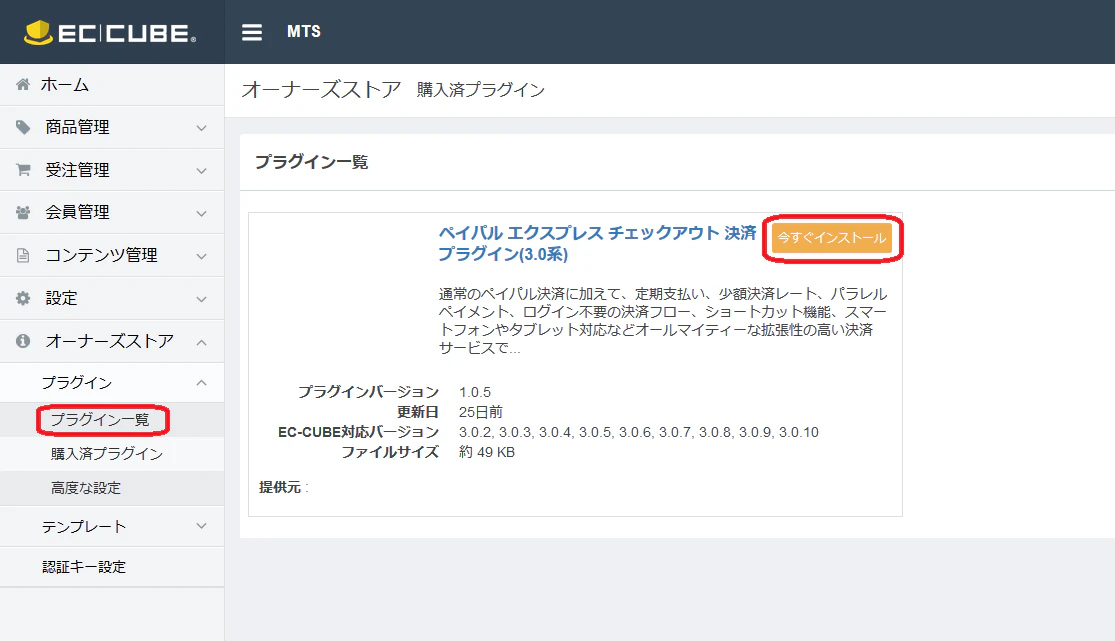Open 認証キー設定 in the sidebar
This screenshot has width=1115, height=641.
coord(84,567)
